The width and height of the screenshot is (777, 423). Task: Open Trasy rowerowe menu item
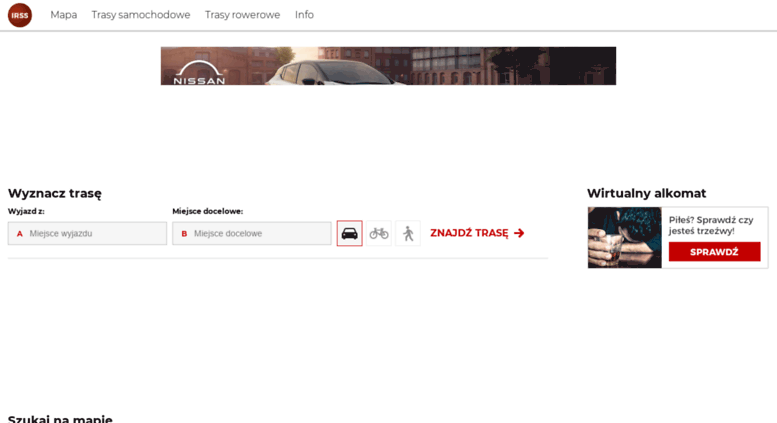click(x=242, y=15)
